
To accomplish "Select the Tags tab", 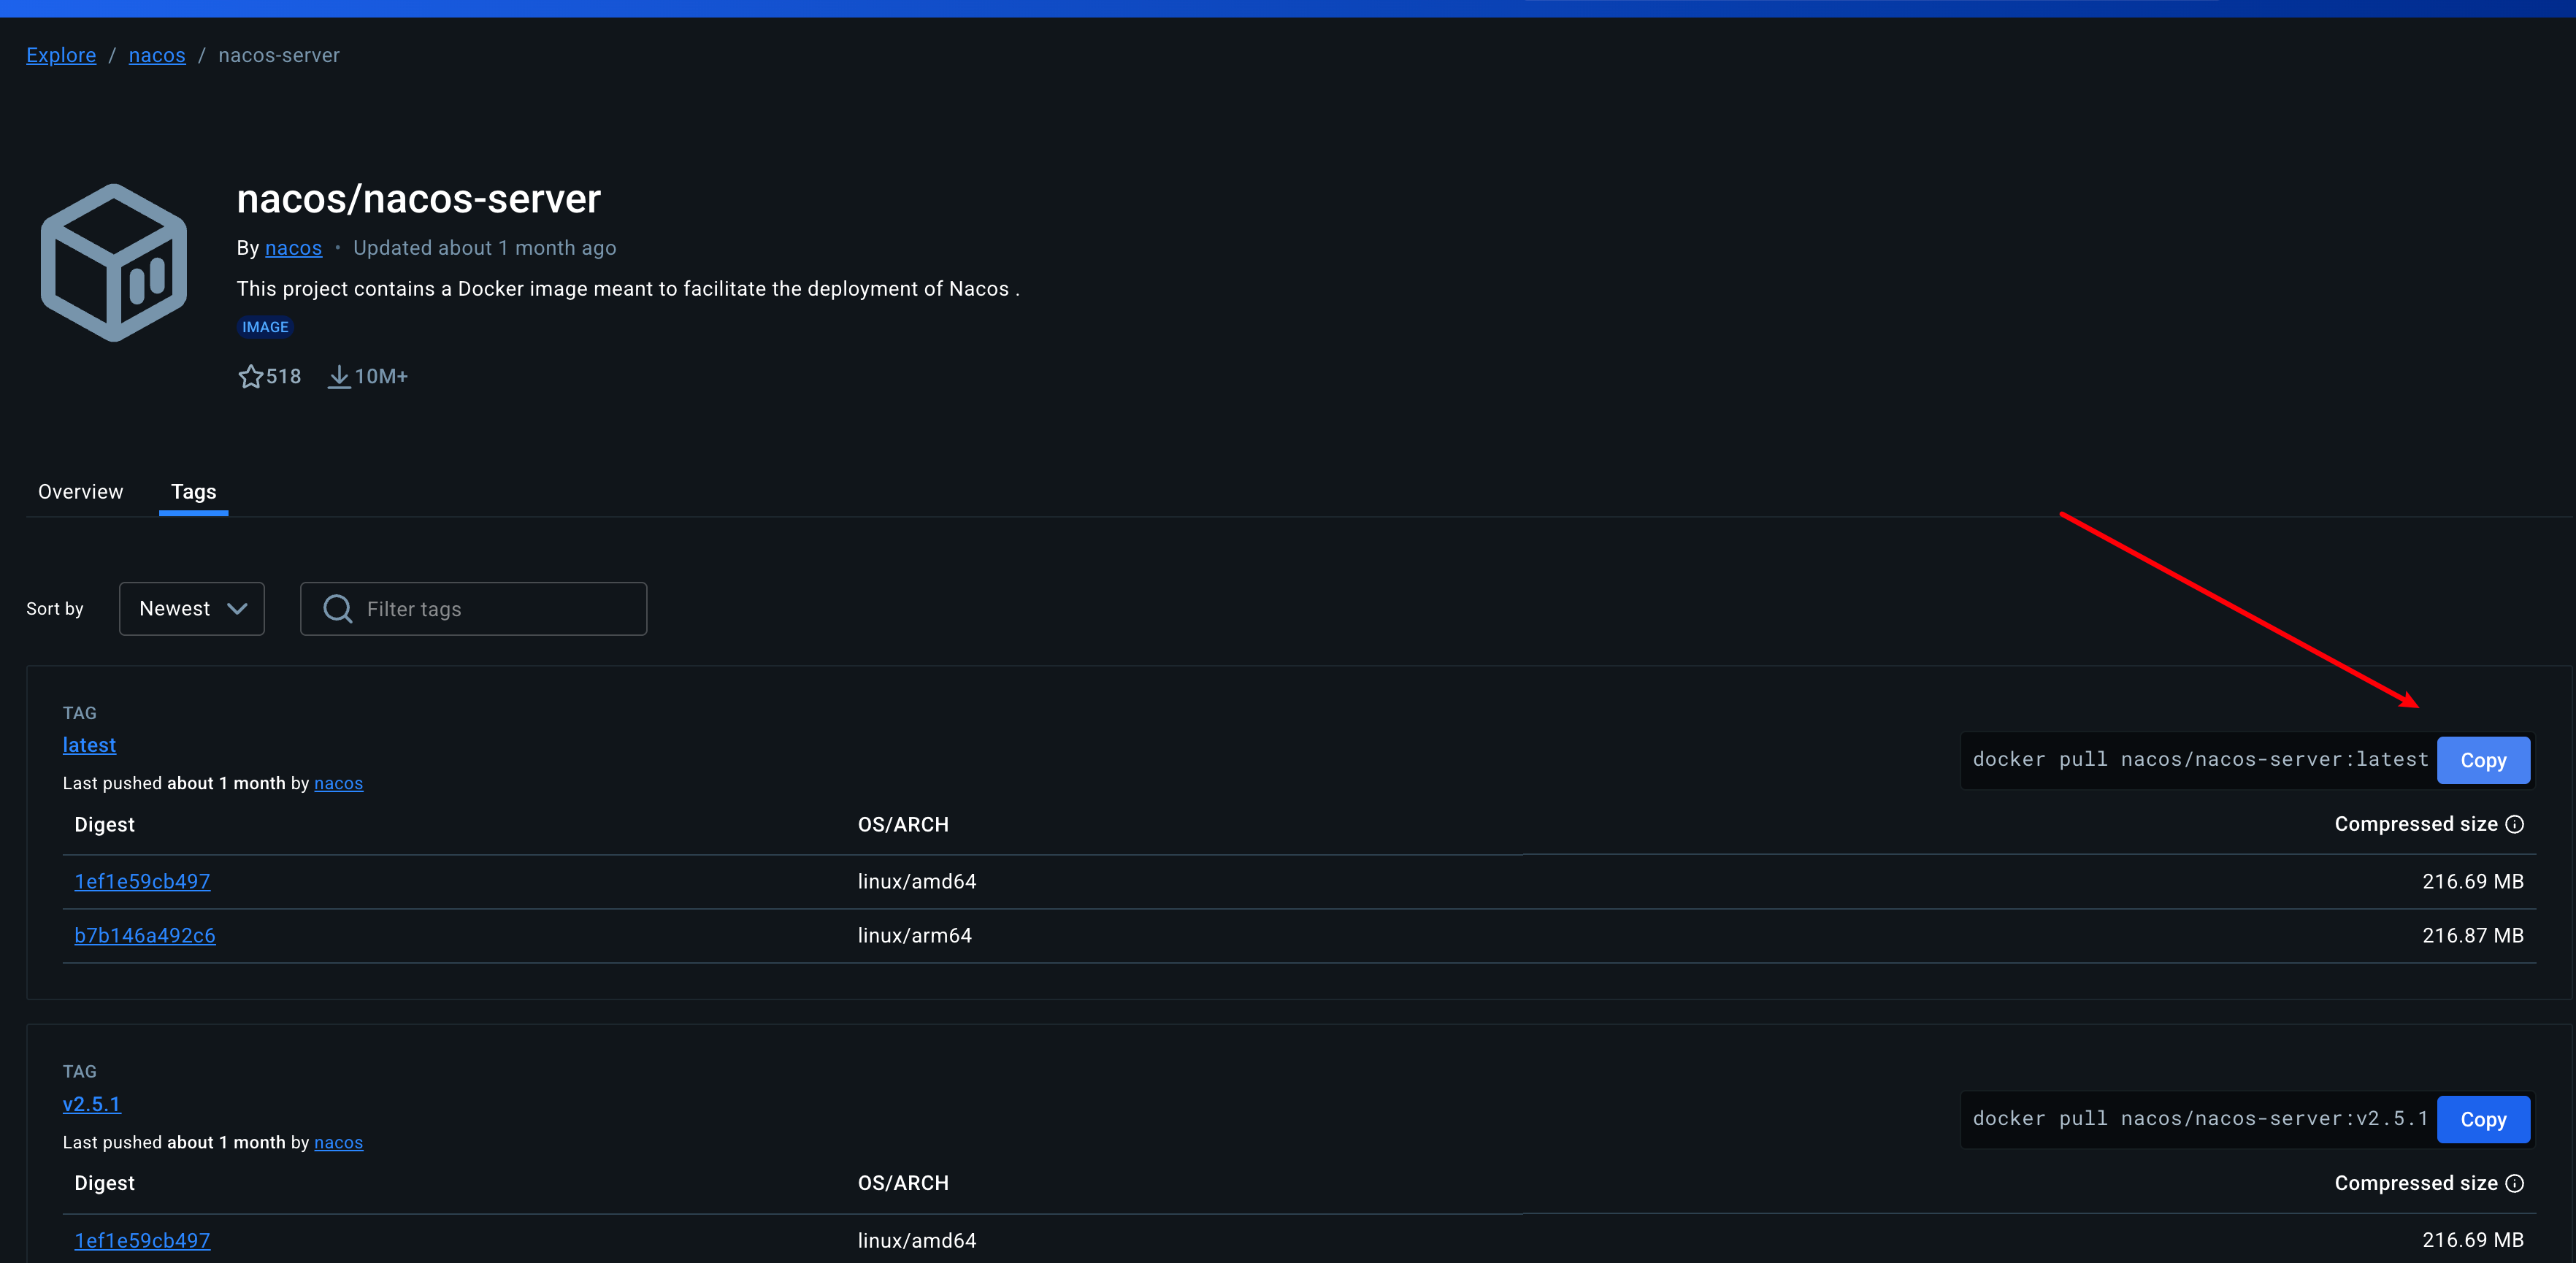I will (x=193, y=492).
